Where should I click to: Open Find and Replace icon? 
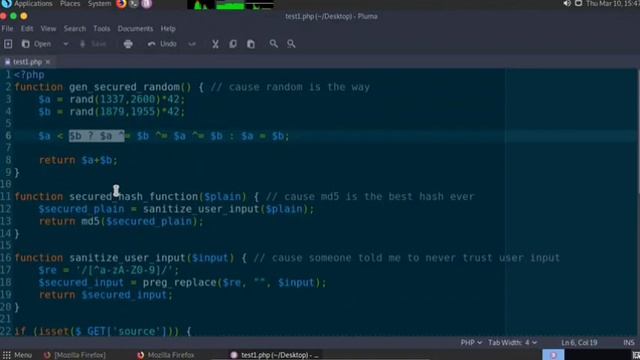291,44
